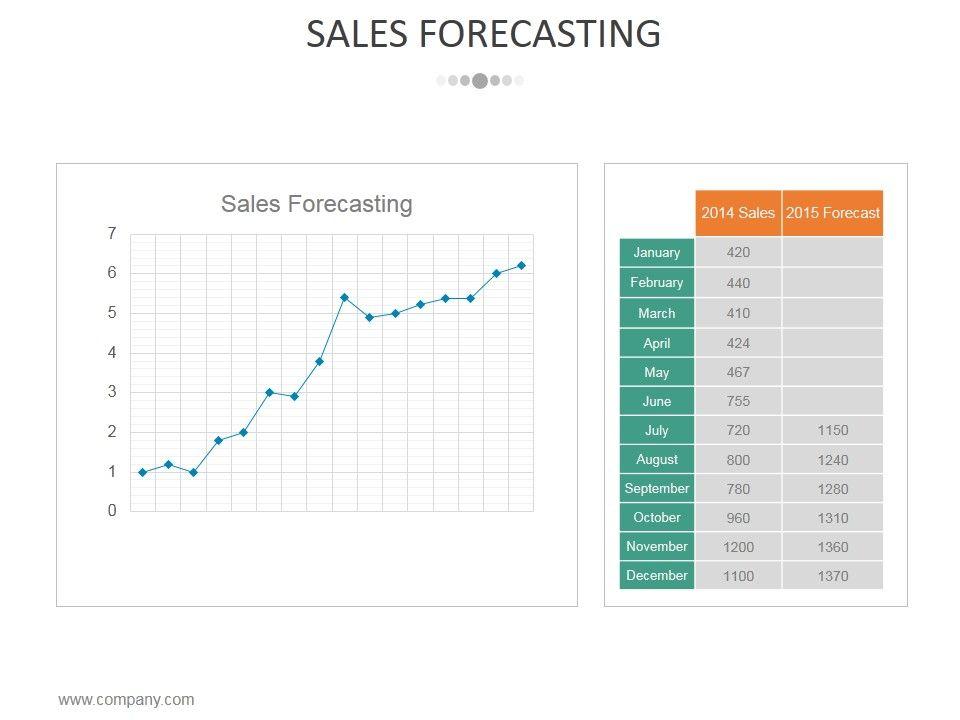
Task: Select the y-axis label 7
Action: click(x=112, y=234)
